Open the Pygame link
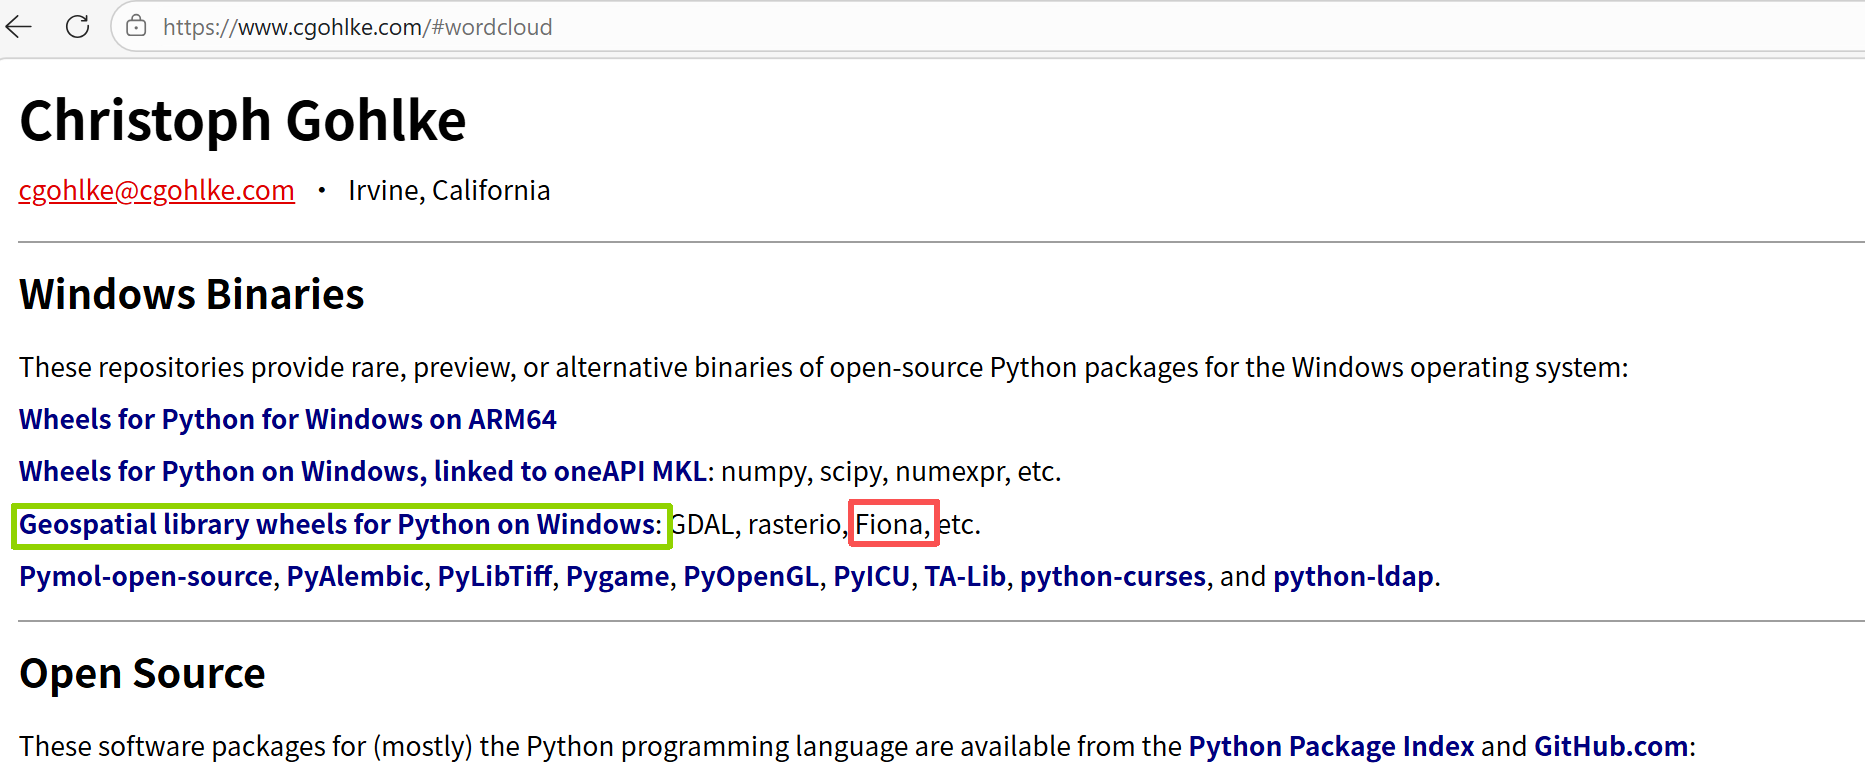Viewport: 1865px width, 779px height. tap(618, 576)
